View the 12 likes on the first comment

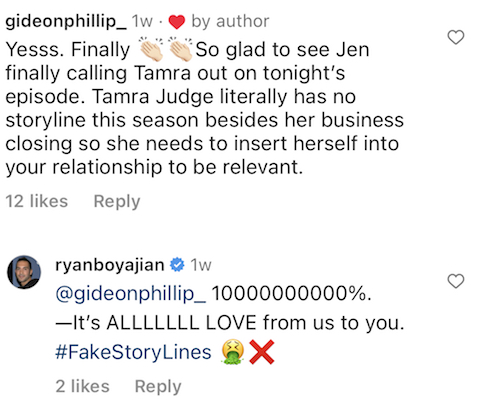37,201
